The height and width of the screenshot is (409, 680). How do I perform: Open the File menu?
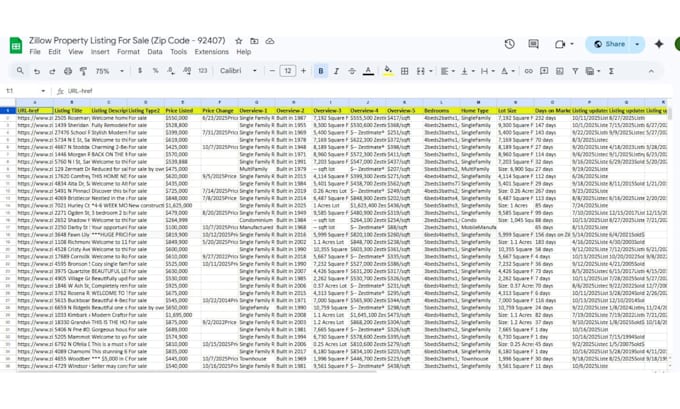[x=35, y=52]
